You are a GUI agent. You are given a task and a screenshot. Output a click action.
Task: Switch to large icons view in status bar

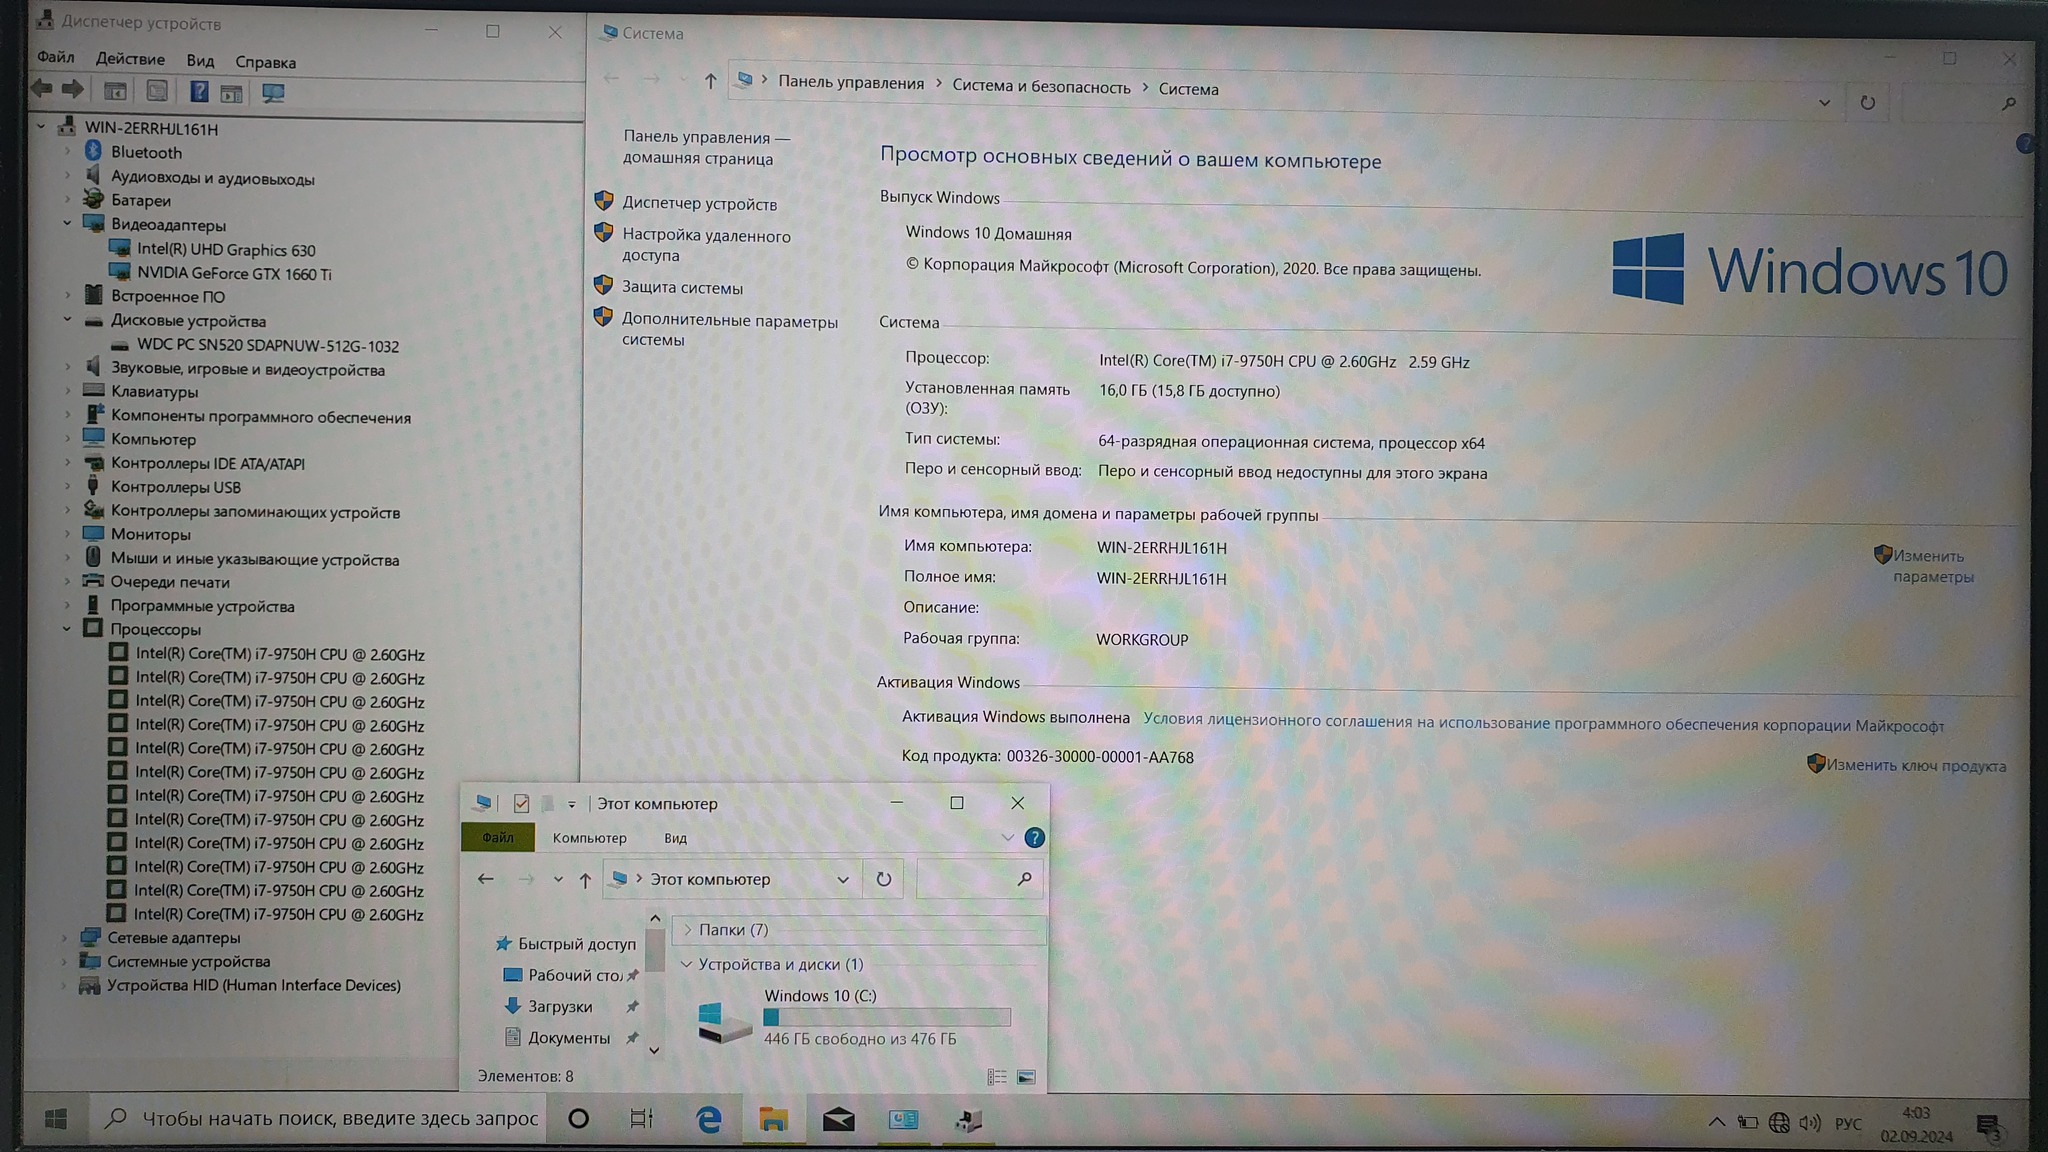[x=1026, y=1077]
